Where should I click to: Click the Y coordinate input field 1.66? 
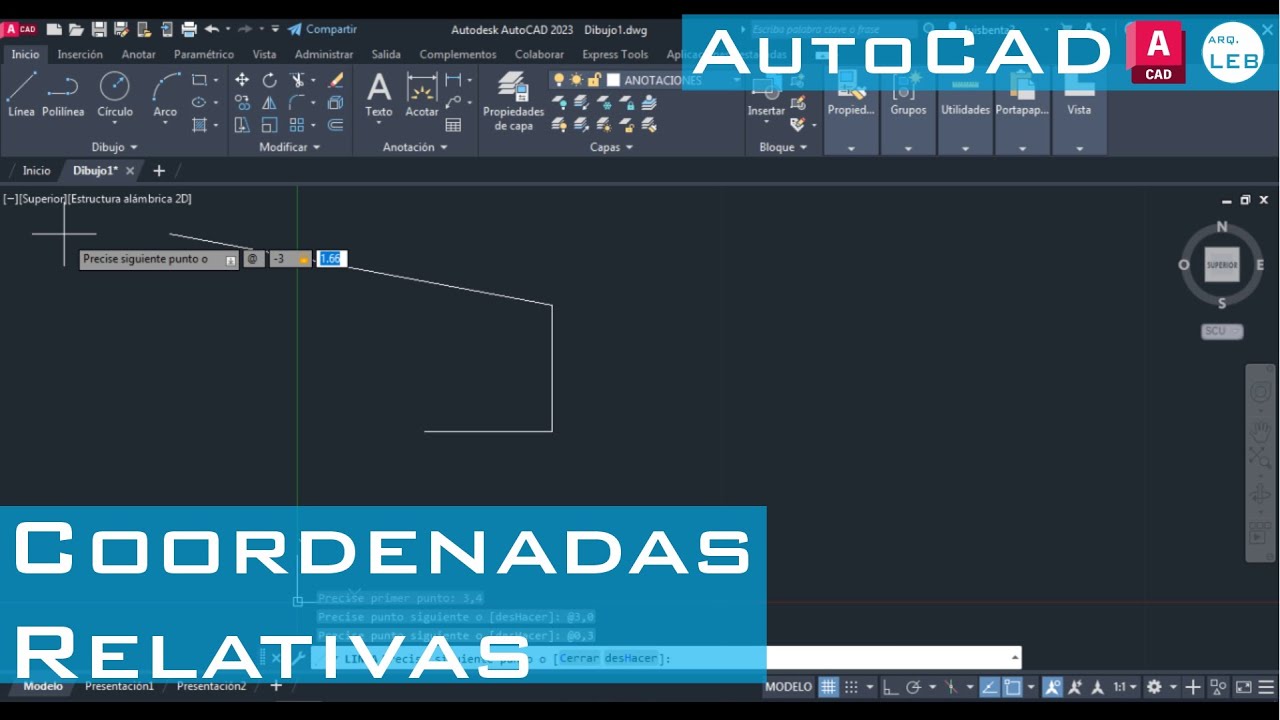[x=331, y=259]
